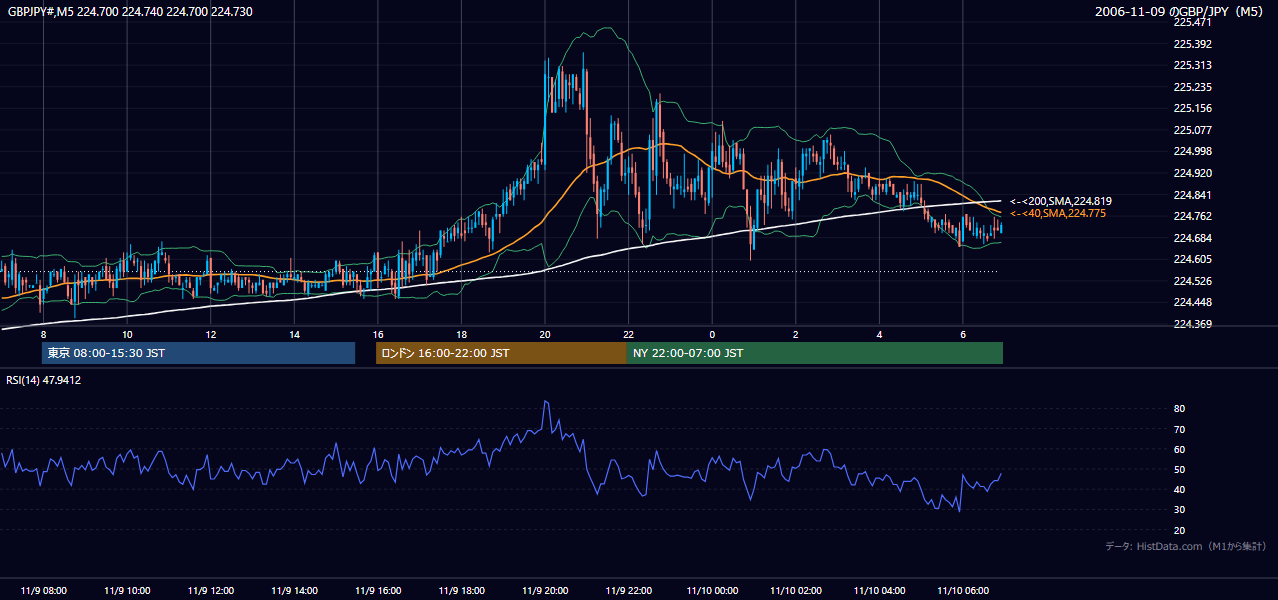Click the 224.448 price axis value
The width and height of the screenshot is (1278, 600).
coord(1192,302)
